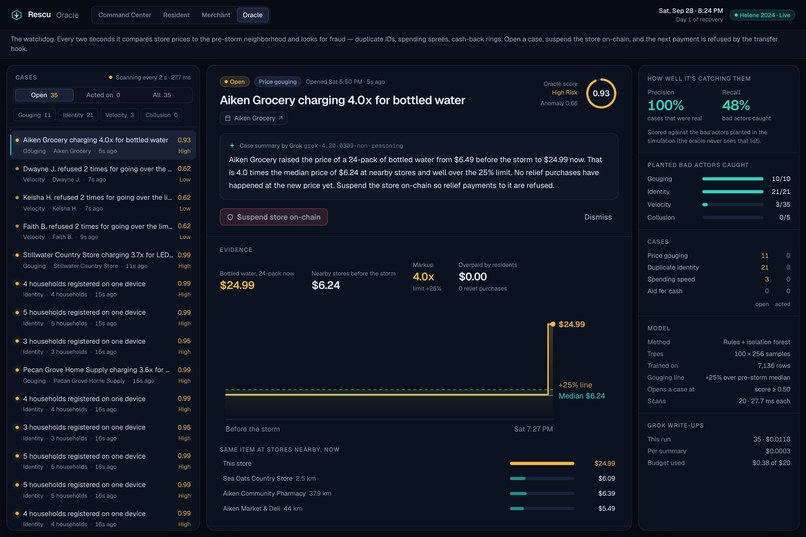Screen dimensions: 806x537
Task: Show Acted on 0 cases filter
Action: coord(103,95)
